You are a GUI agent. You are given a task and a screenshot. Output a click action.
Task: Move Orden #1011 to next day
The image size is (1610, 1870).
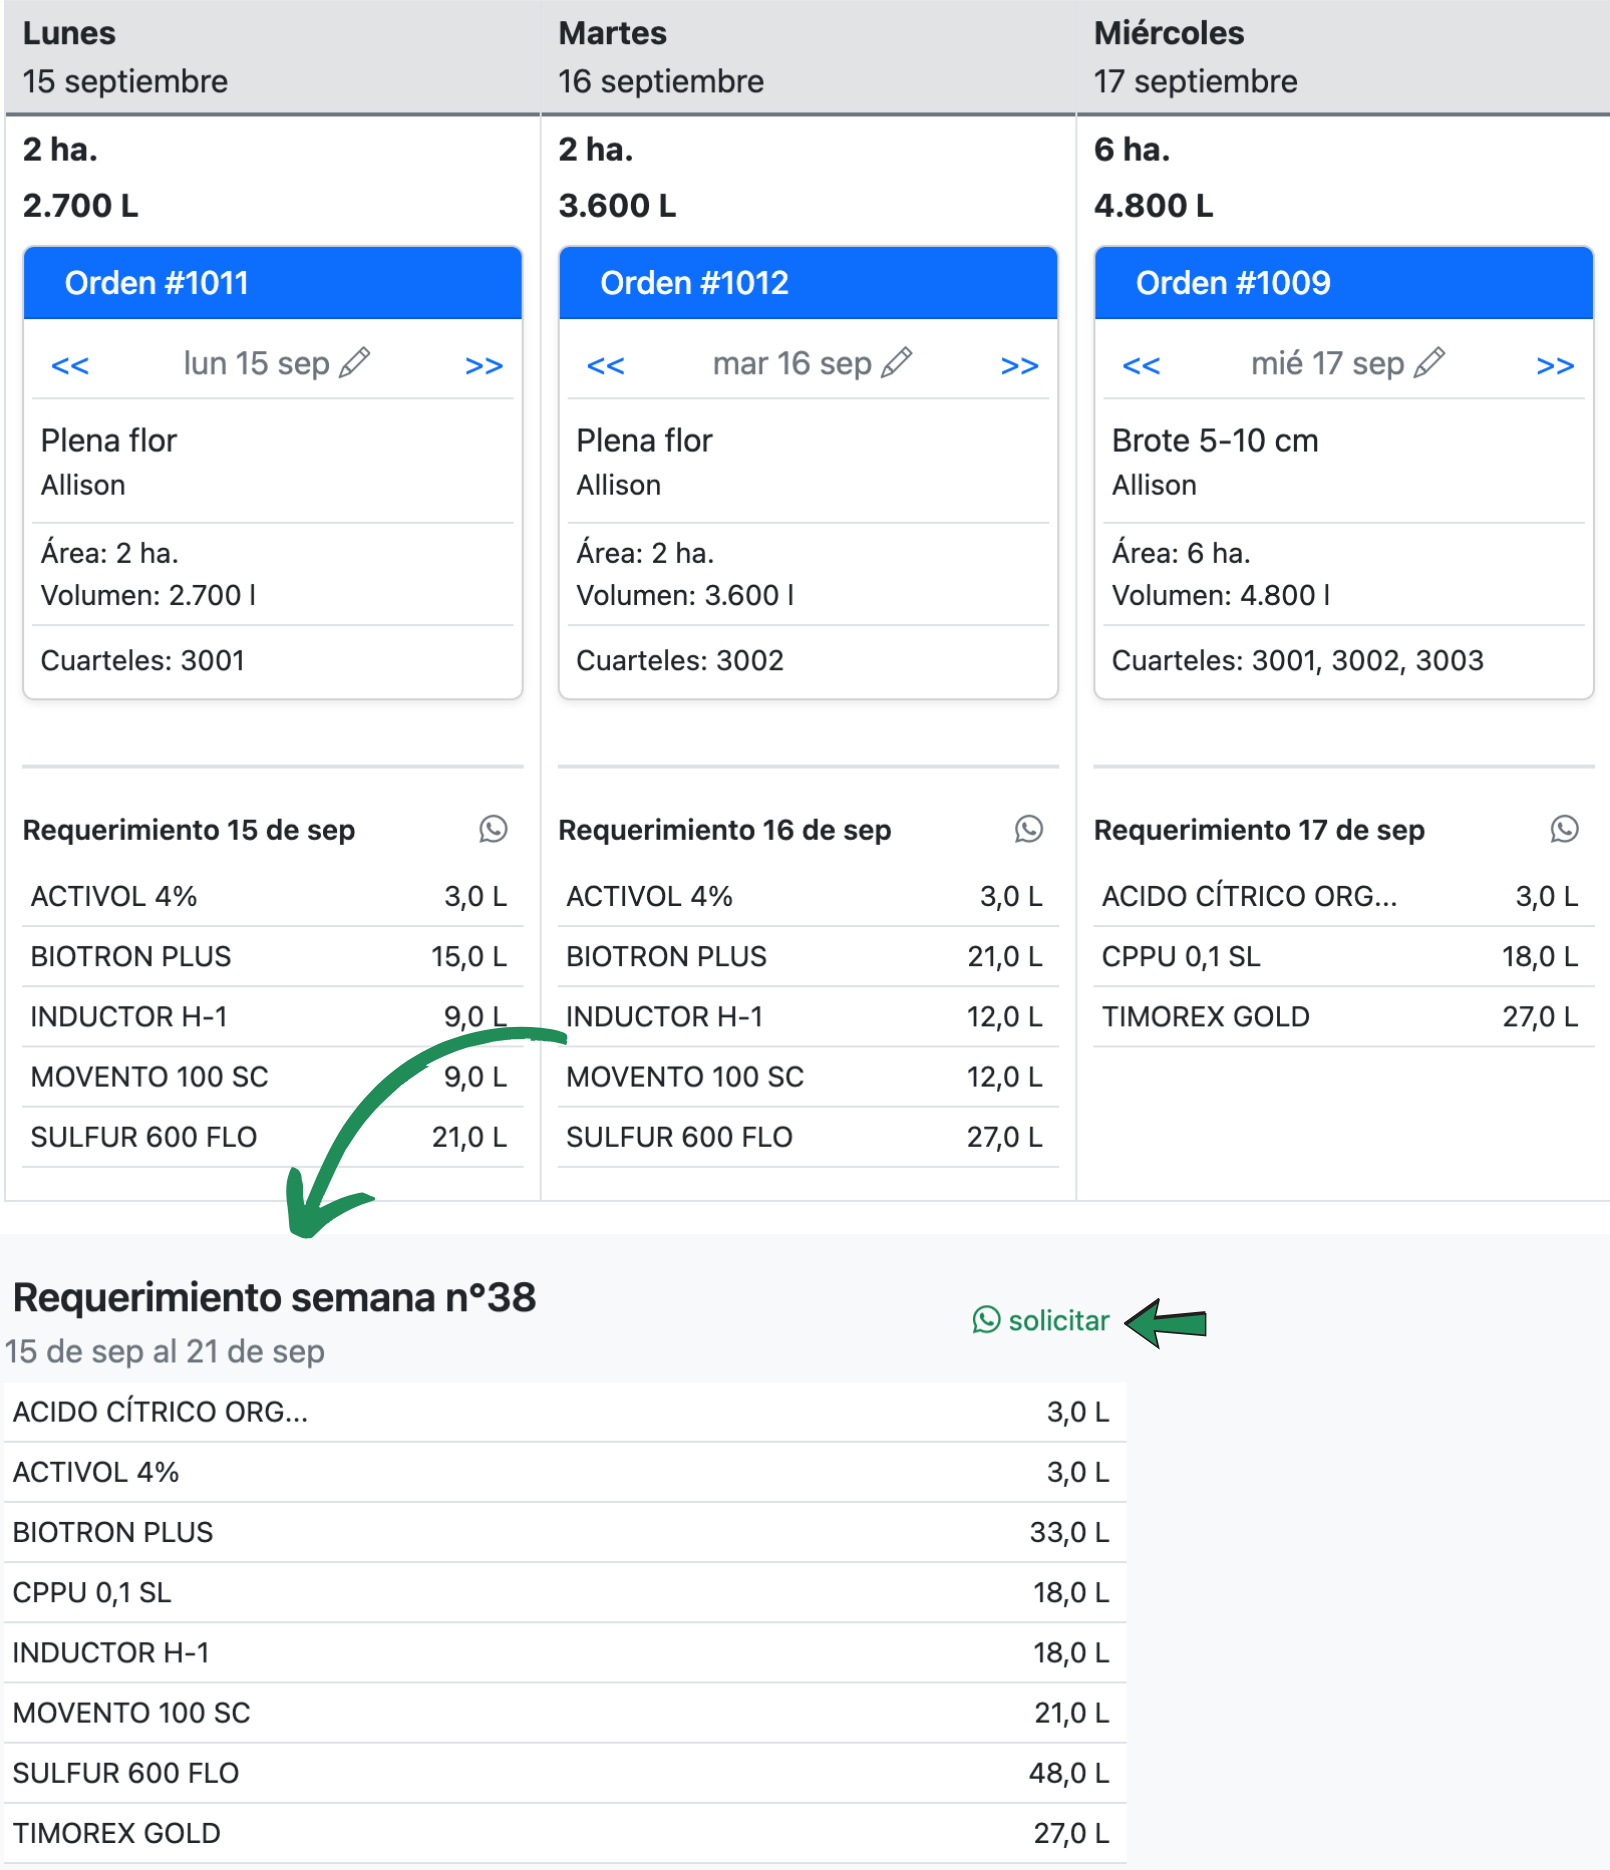pos(484,365)
